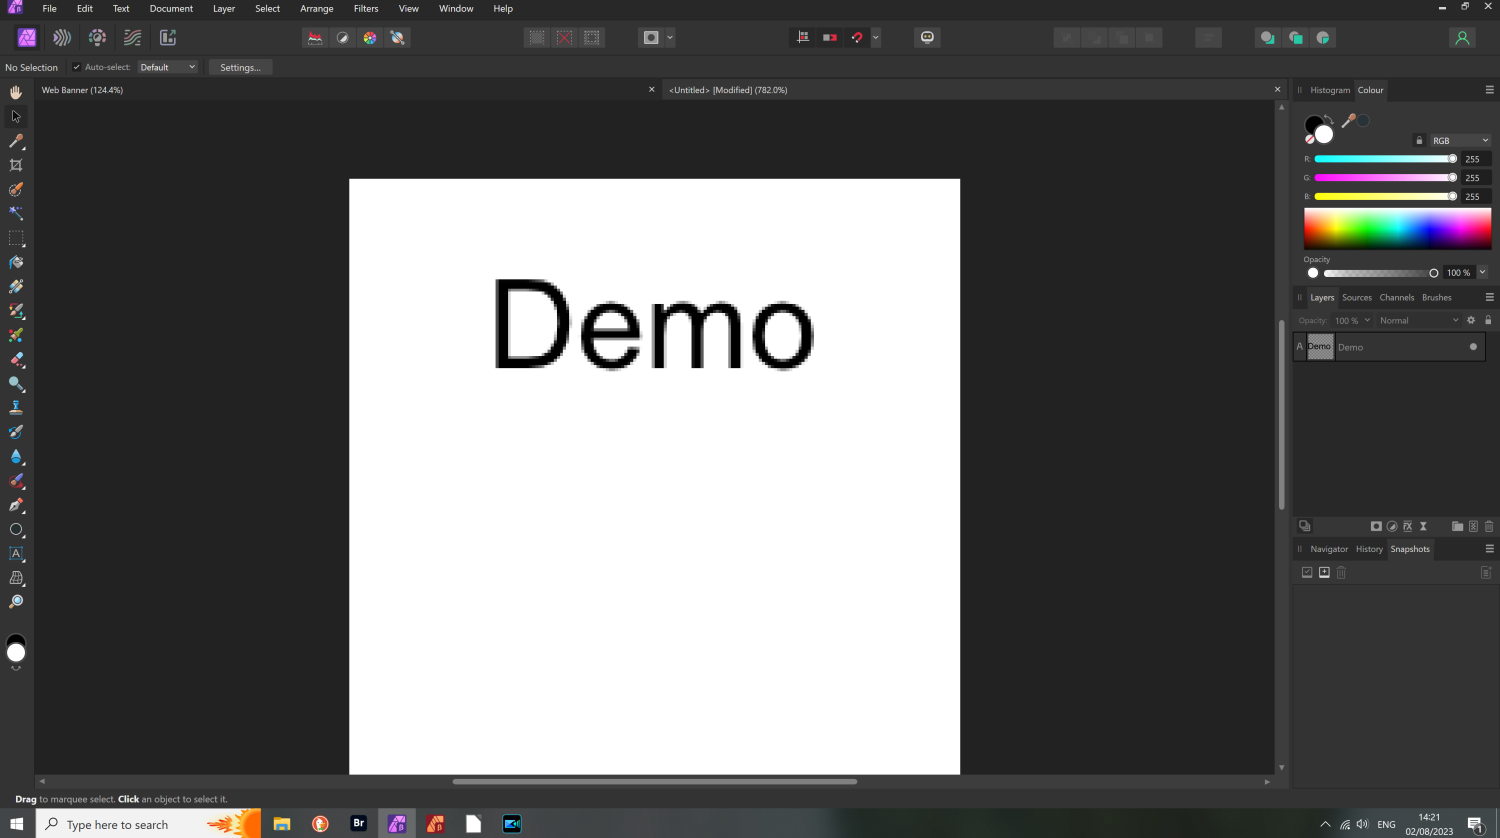The width and height of the screenshot is (1500, 838).
Task: Select the Colour Picker tool
Action: point(15,141)
